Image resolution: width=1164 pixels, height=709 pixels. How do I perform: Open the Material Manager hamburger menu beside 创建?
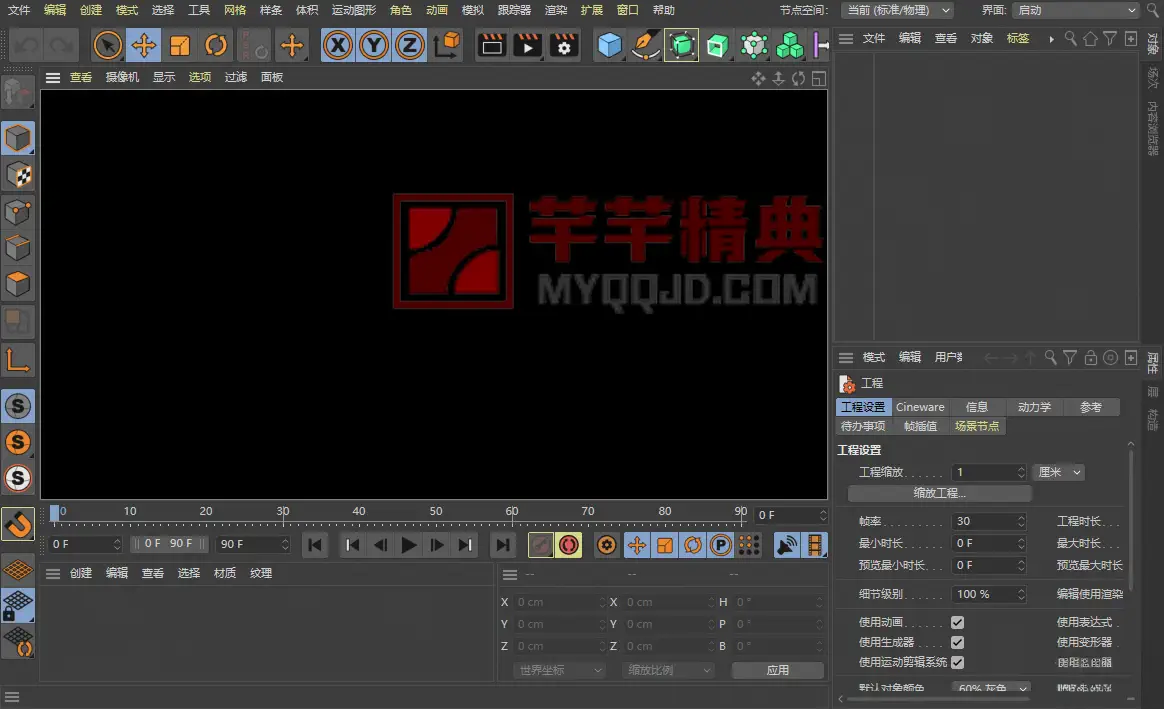pos(53,573)
